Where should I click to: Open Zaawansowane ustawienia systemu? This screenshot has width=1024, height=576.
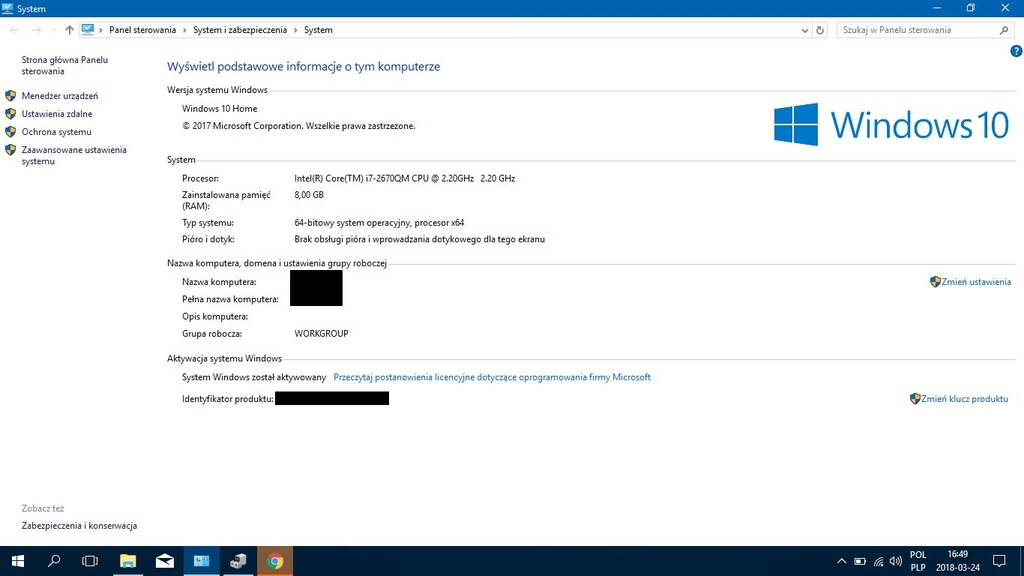click(x=74, y=155)
